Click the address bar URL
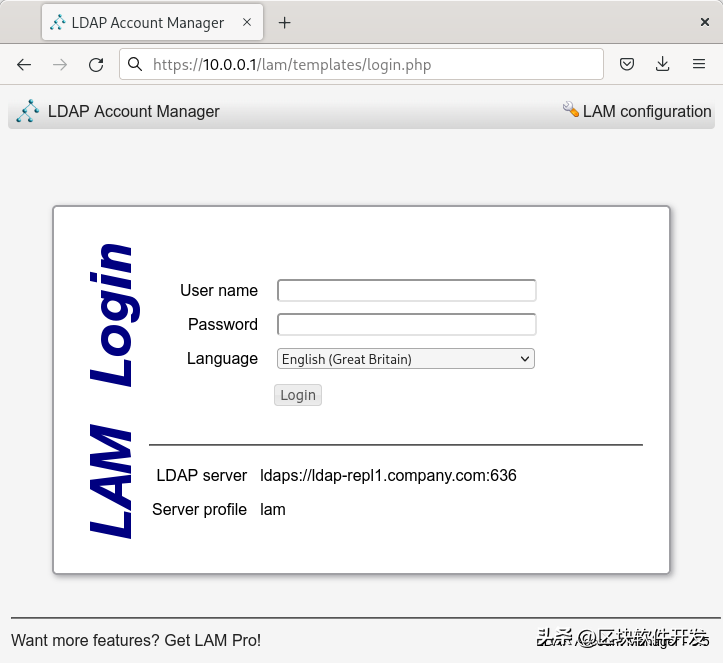 (292, 65)
